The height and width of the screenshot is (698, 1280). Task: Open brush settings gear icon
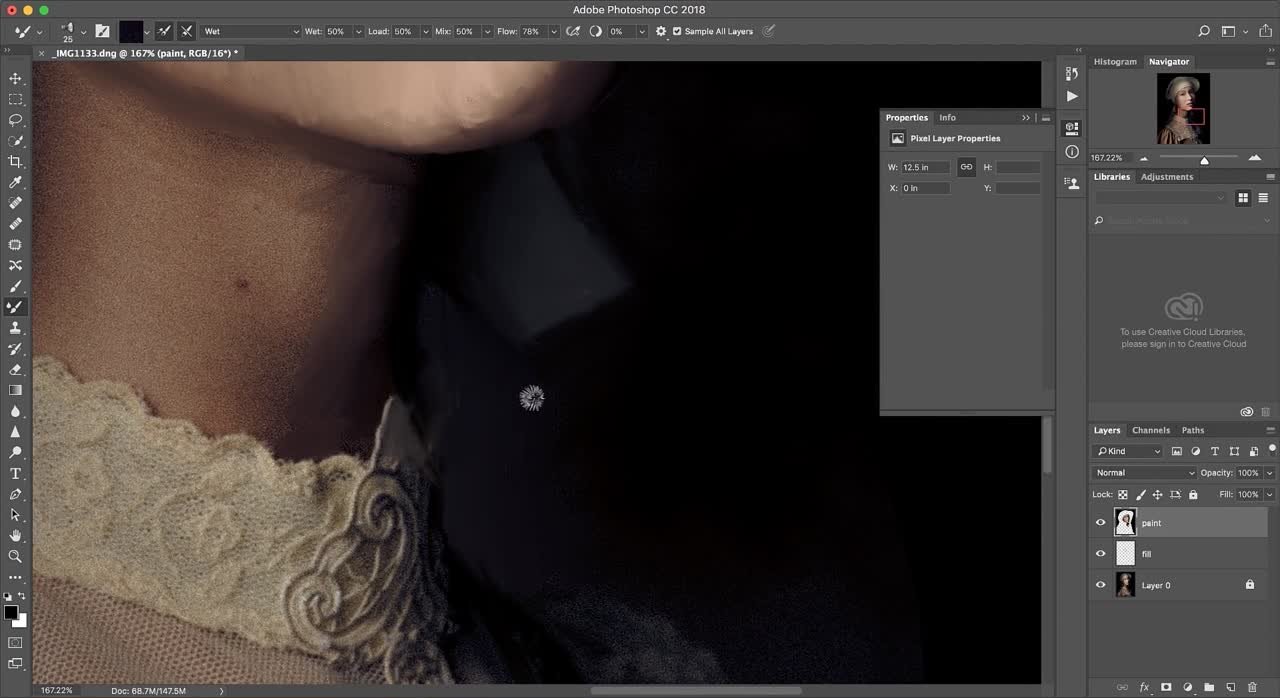point(661,32)
